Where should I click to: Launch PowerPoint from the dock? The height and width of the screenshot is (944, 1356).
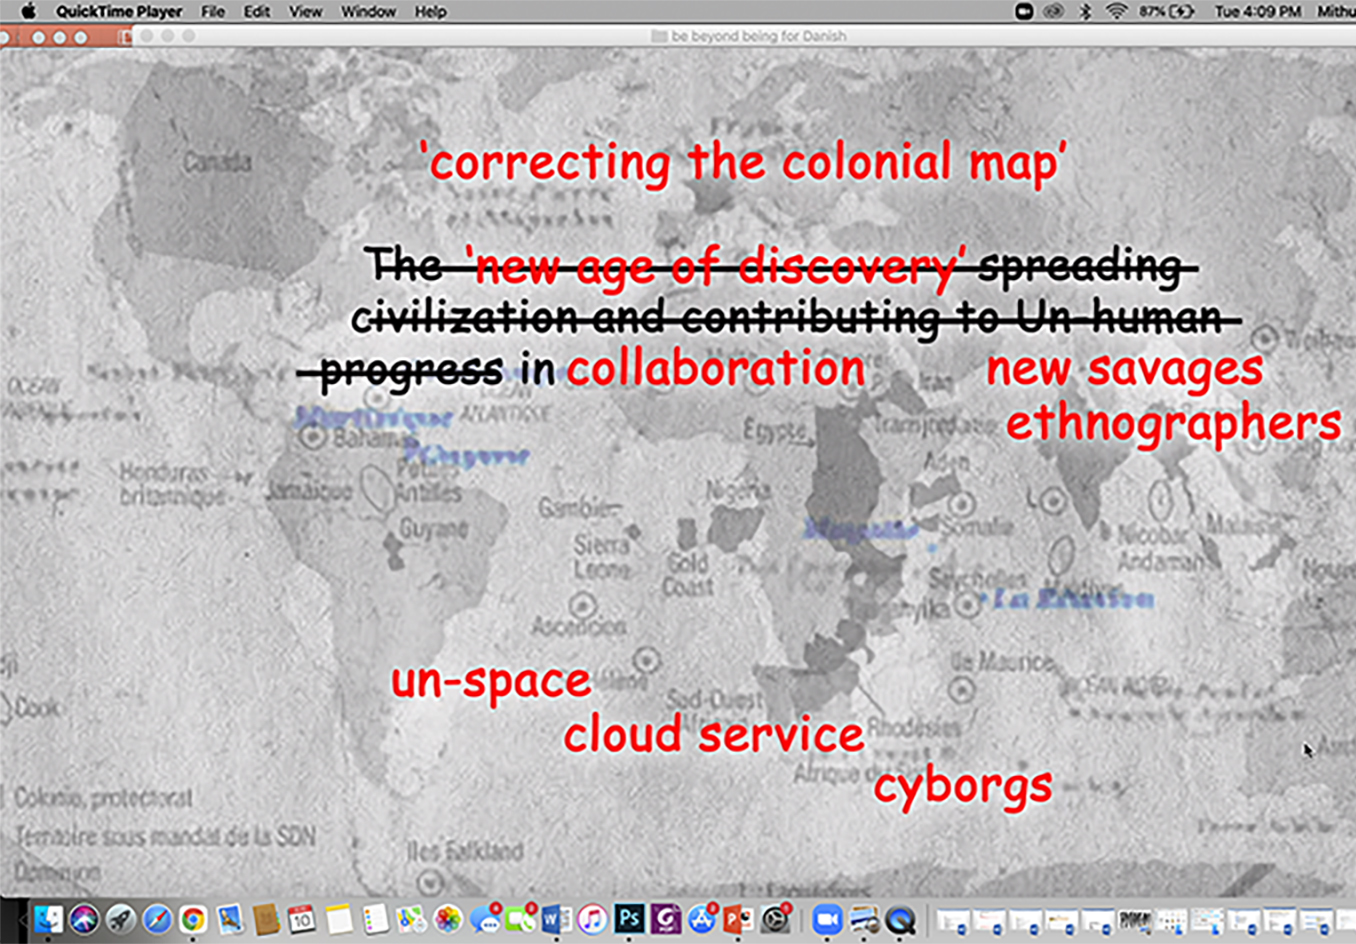coord(738,919)
